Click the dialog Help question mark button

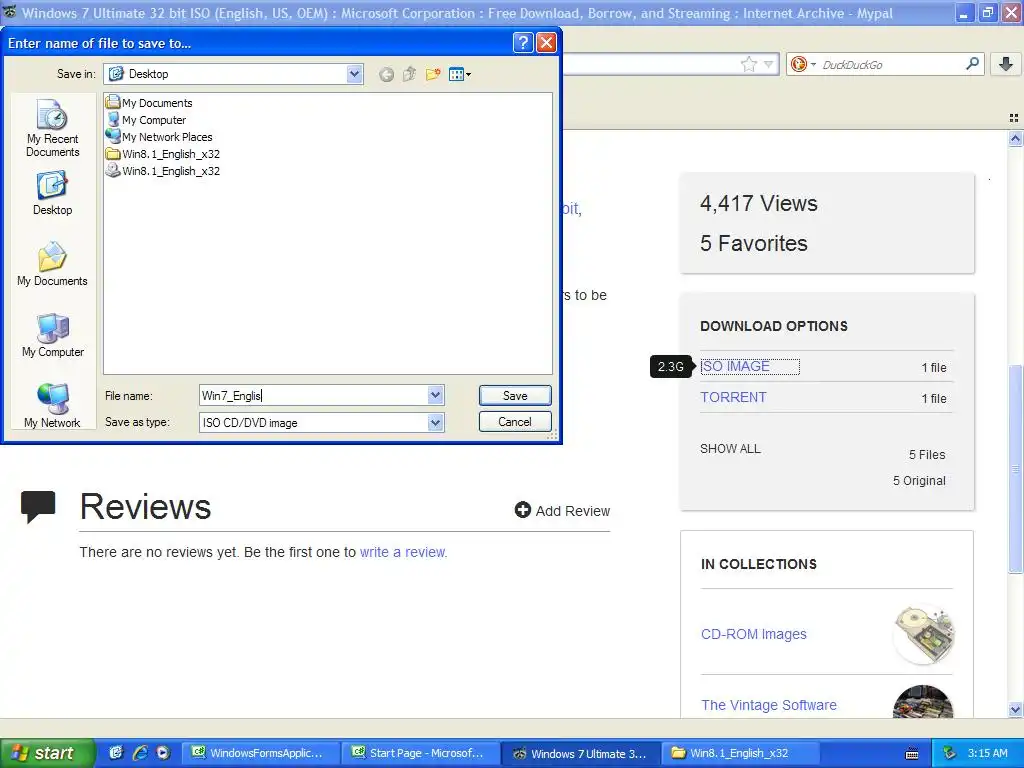522,42
